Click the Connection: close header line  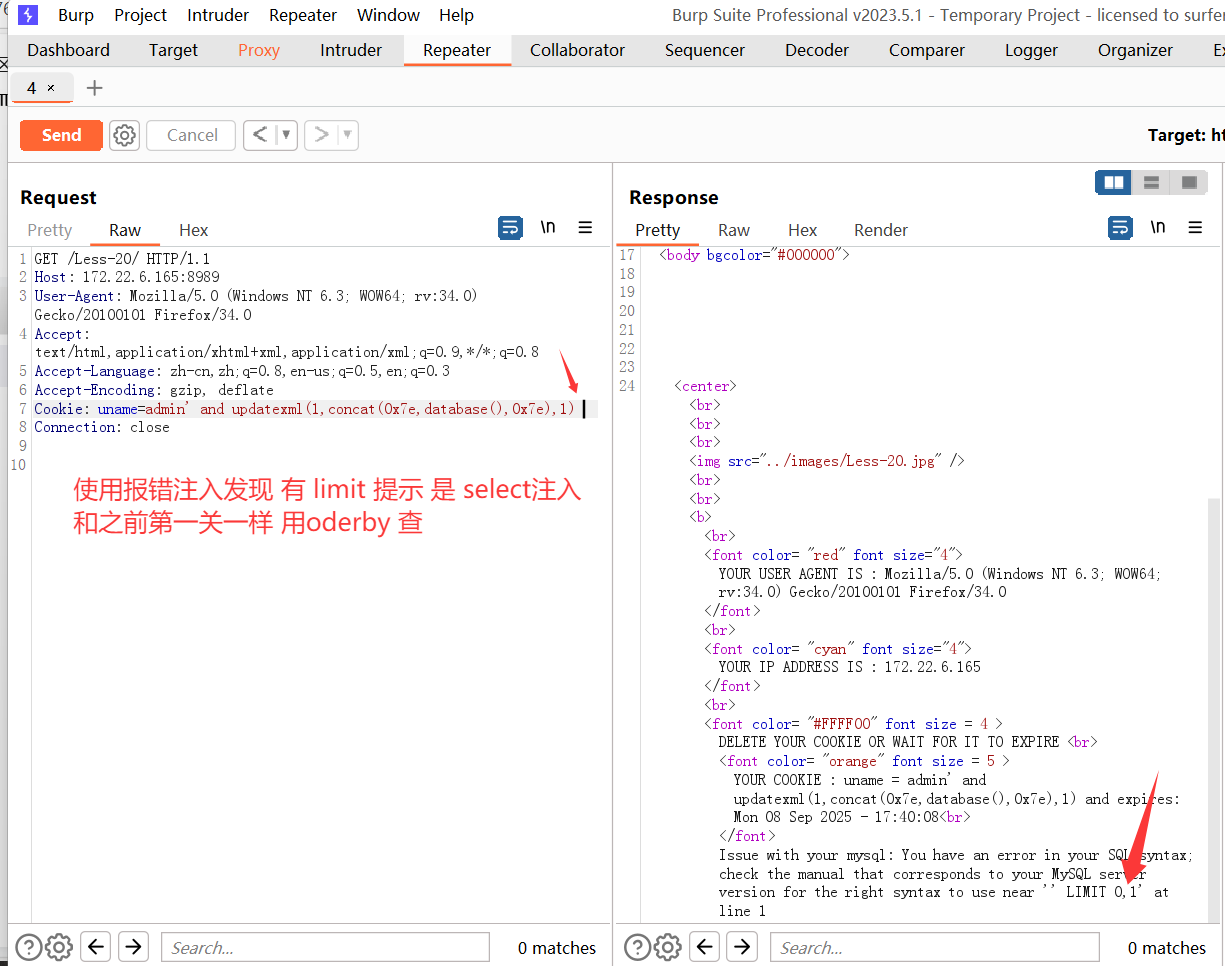pos(102,427)
